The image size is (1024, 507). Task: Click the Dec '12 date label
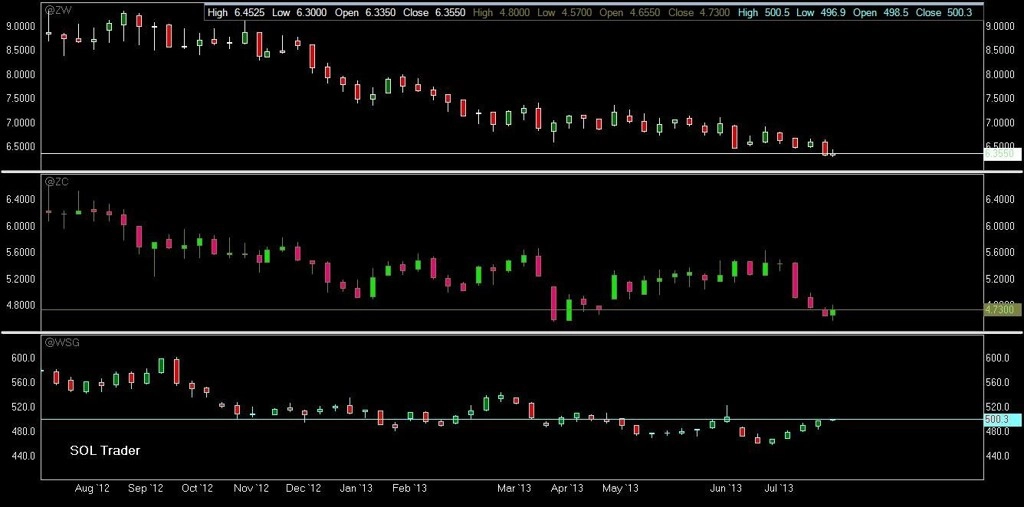click(x=304, y=488)
